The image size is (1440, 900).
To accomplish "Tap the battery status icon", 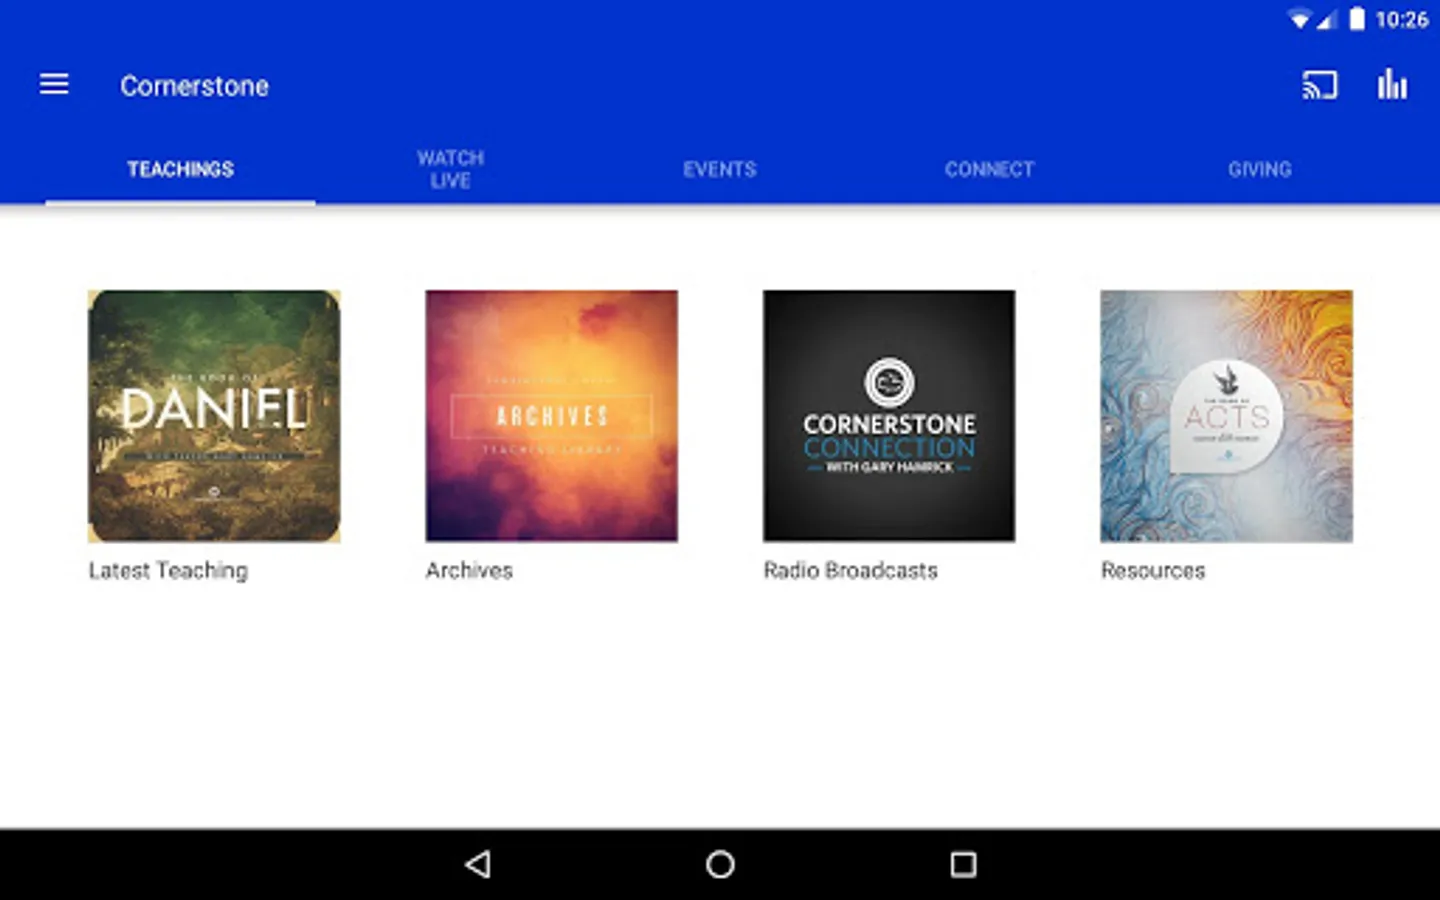I will pos(1357,19).
